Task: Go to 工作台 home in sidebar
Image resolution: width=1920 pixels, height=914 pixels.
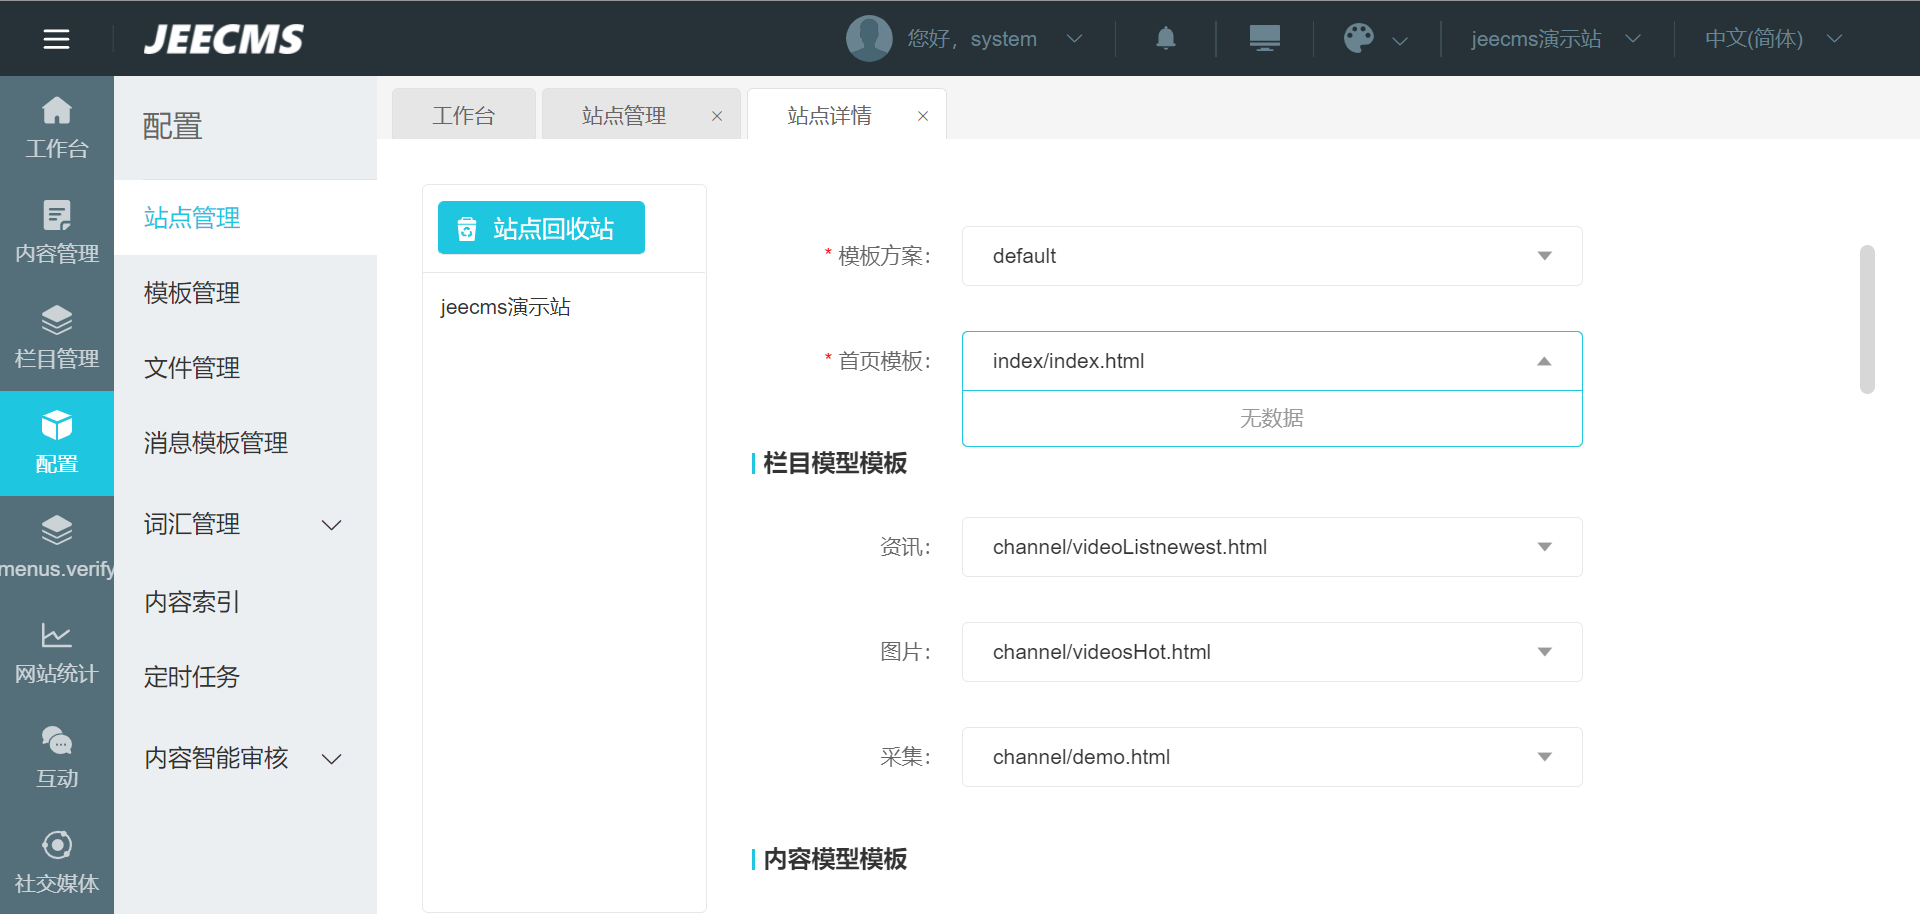Action: (57, 128)
